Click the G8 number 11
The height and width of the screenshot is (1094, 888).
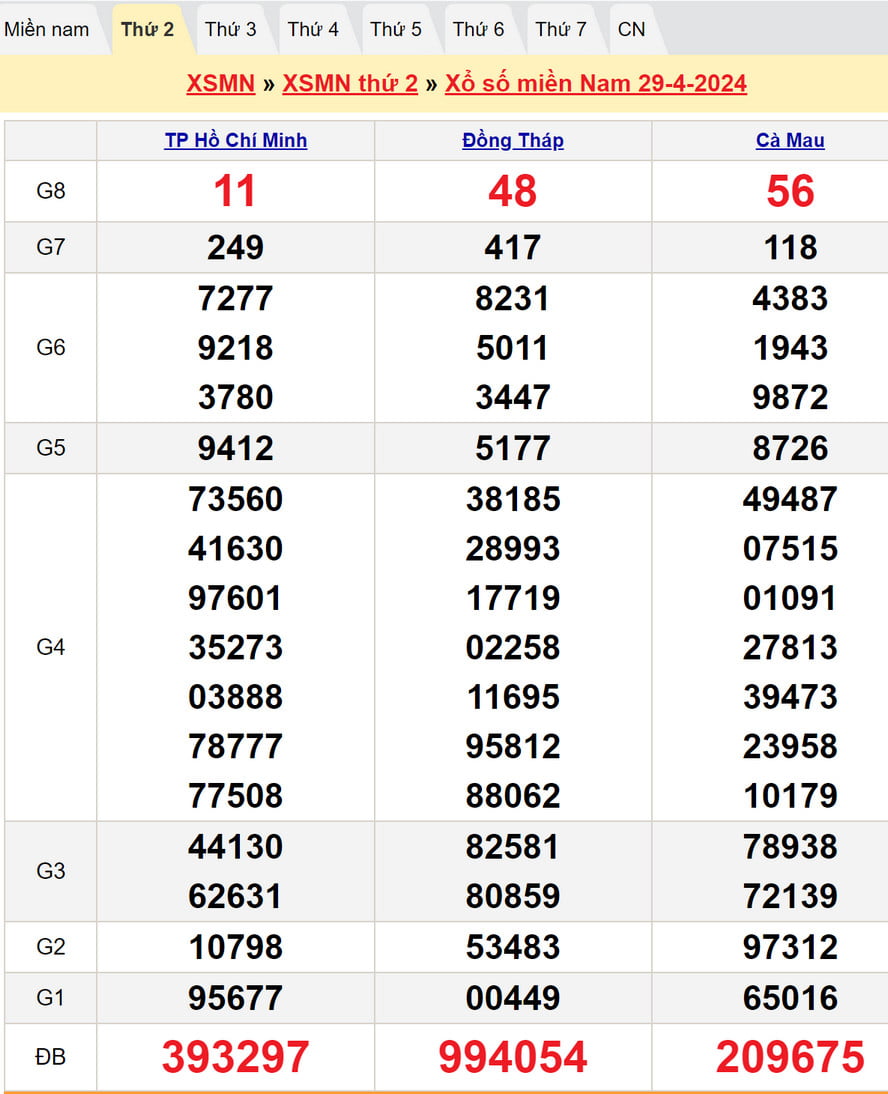(x=235, y=191)
